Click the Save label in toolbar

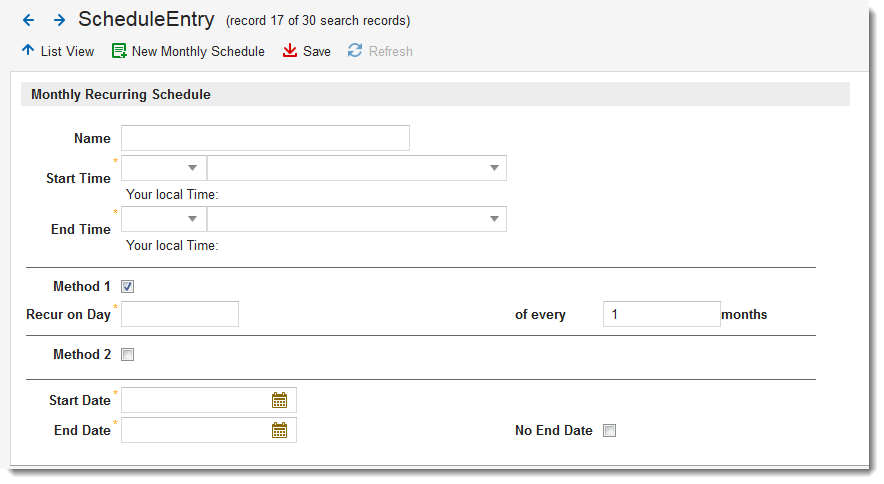(x=317, y=51)
